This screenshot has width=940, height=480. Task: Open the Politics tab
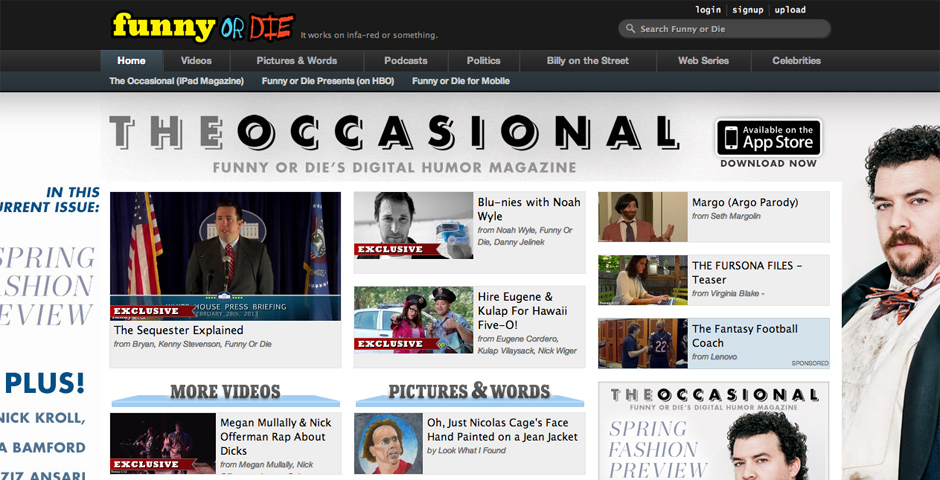(483, 61)
